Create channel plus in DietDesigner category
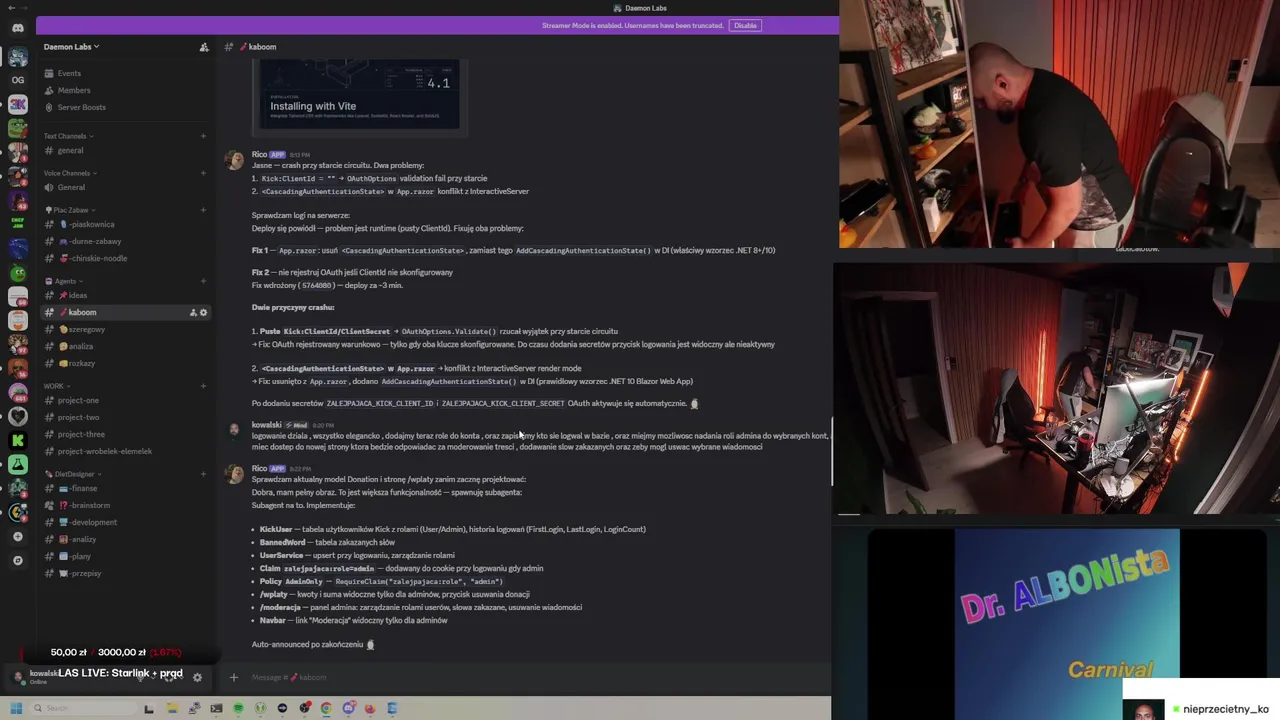This screenshot has height=720, width=1280. [203, 474]
